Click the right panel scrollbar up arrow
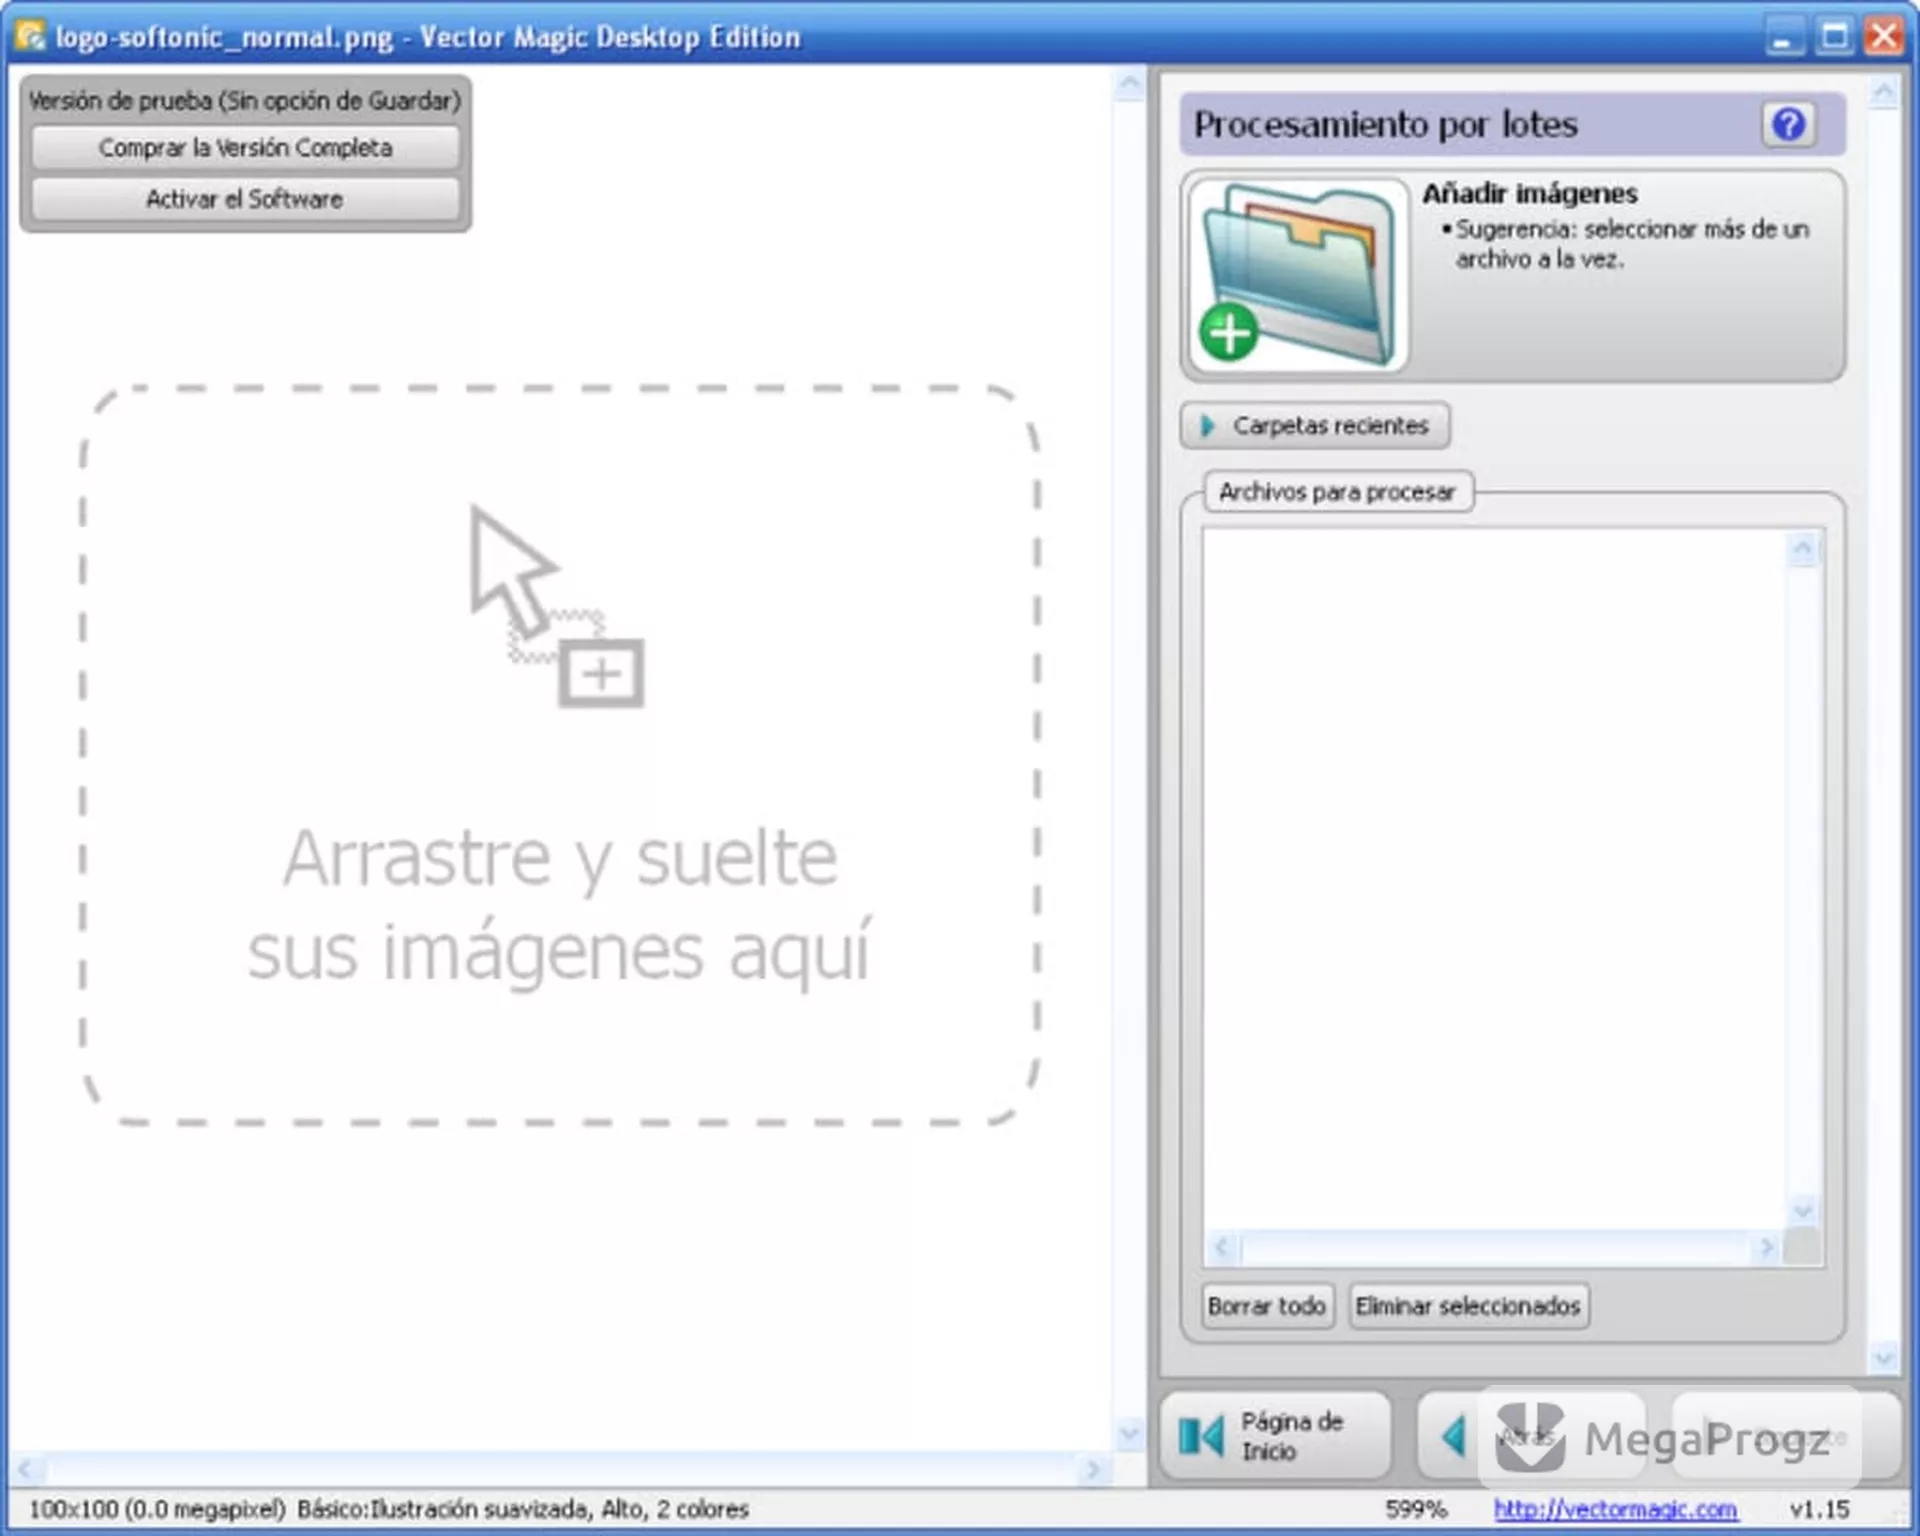 click(x=1883, y=93)
